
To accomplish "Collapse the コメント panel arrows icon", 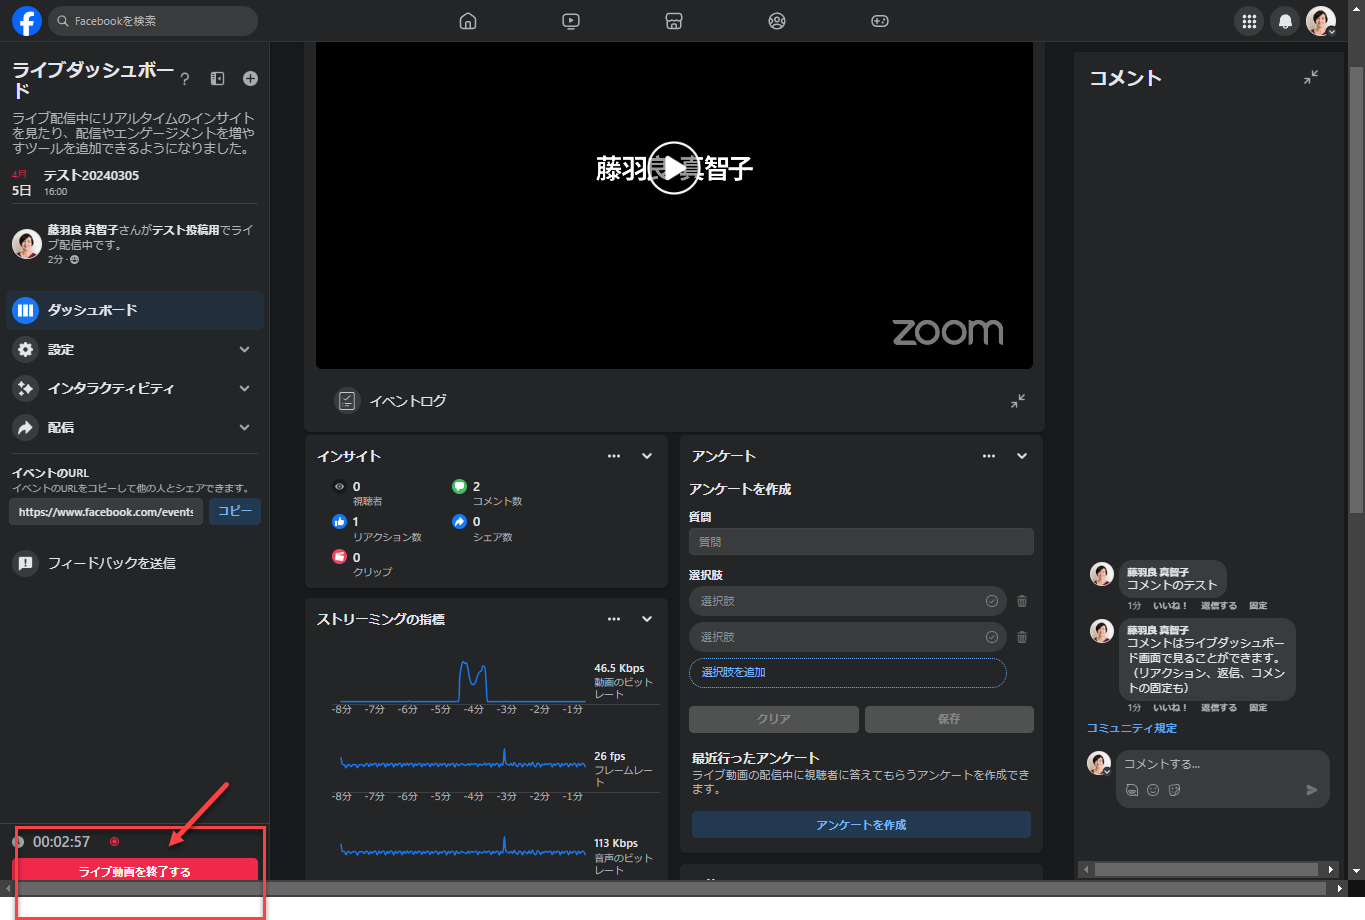I will pyautogui.click(x=1311, y=77).
